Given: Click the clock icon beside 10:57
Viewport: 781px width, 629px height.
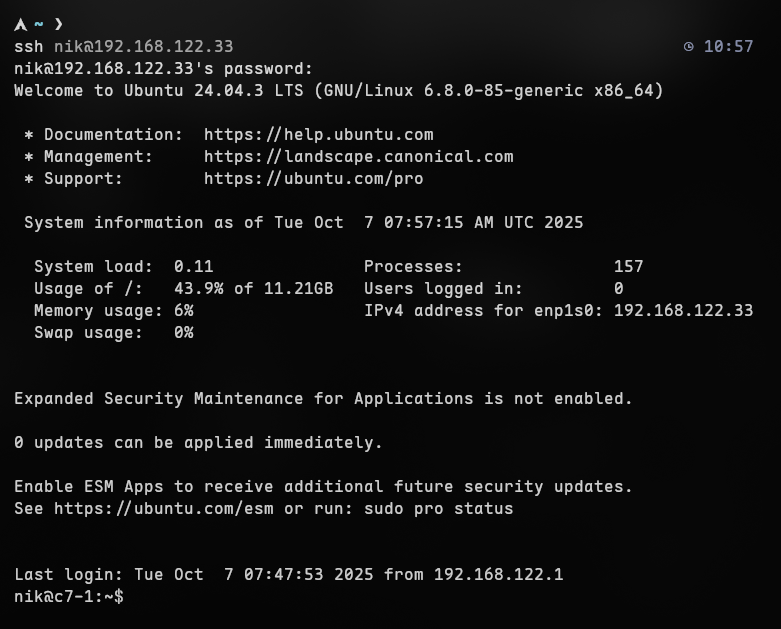Looking at the screenshot, I should [689, 47].
